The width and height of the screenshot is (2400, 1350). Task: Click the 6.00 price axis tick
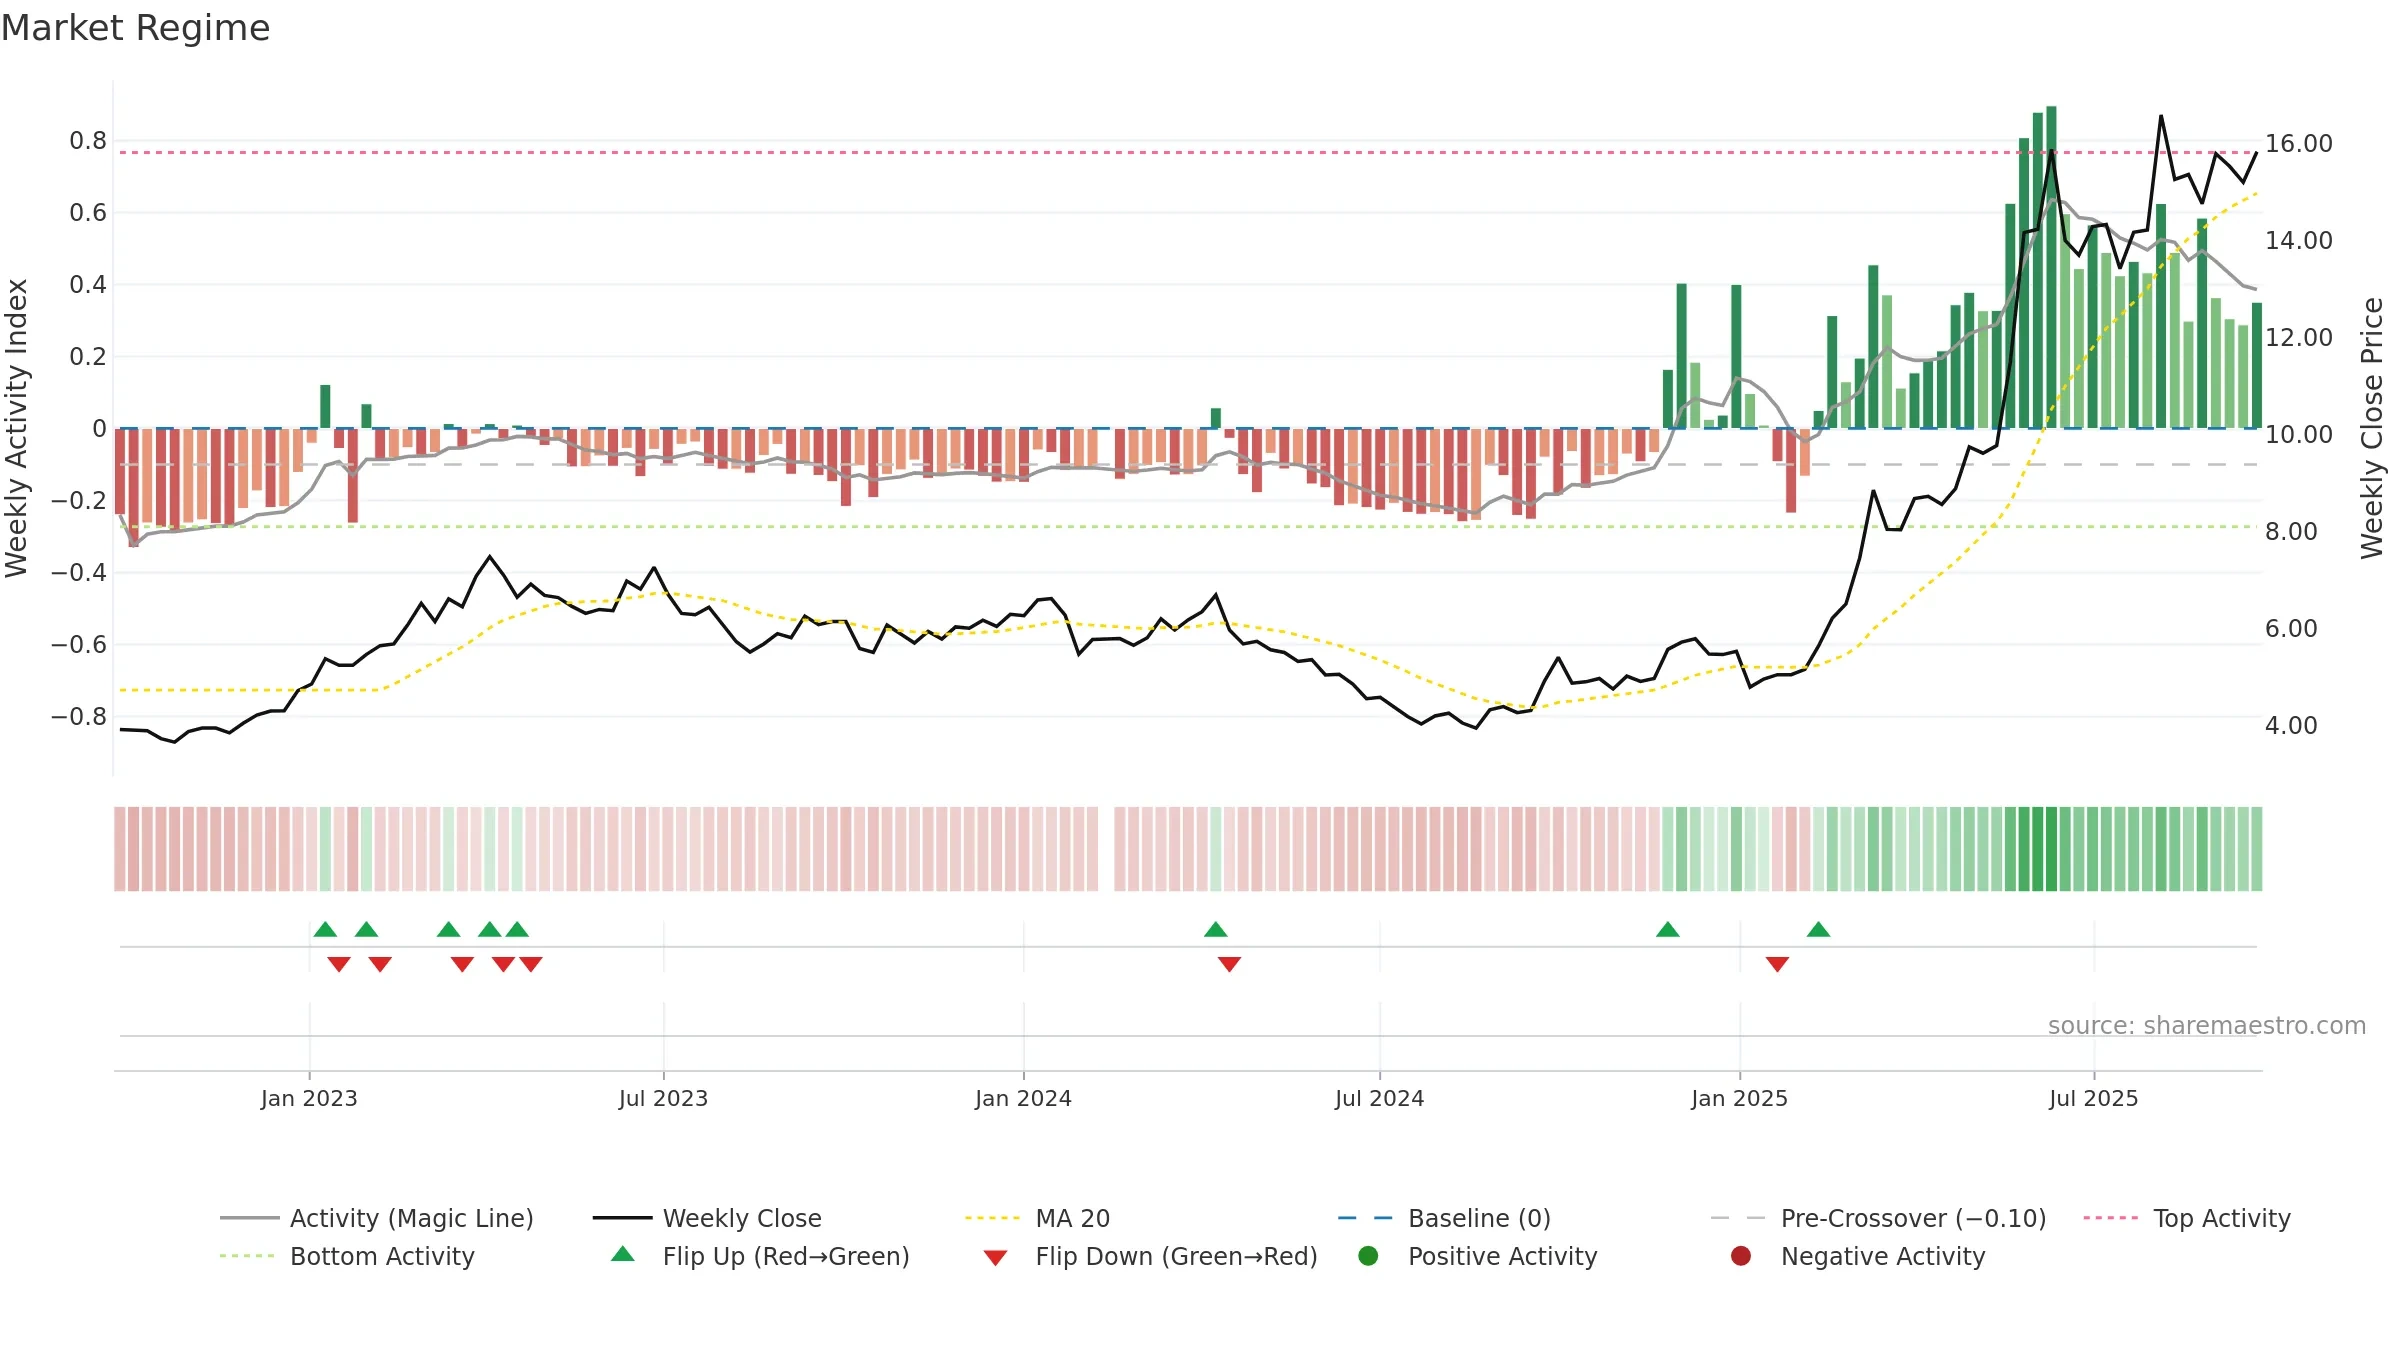(x=2291, y=629)
